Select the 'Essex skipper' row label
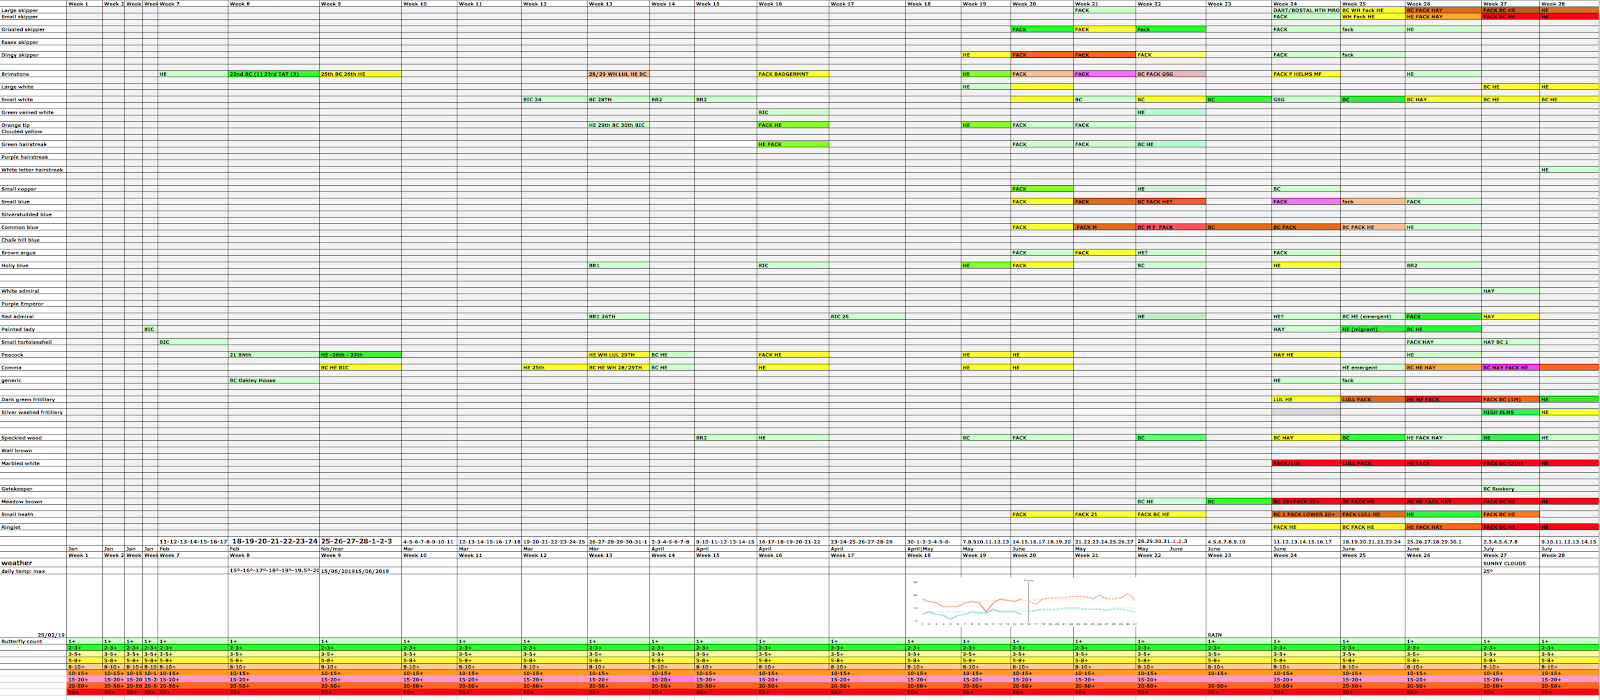Viewport: 1600px width, 700px height. [19, 42]
